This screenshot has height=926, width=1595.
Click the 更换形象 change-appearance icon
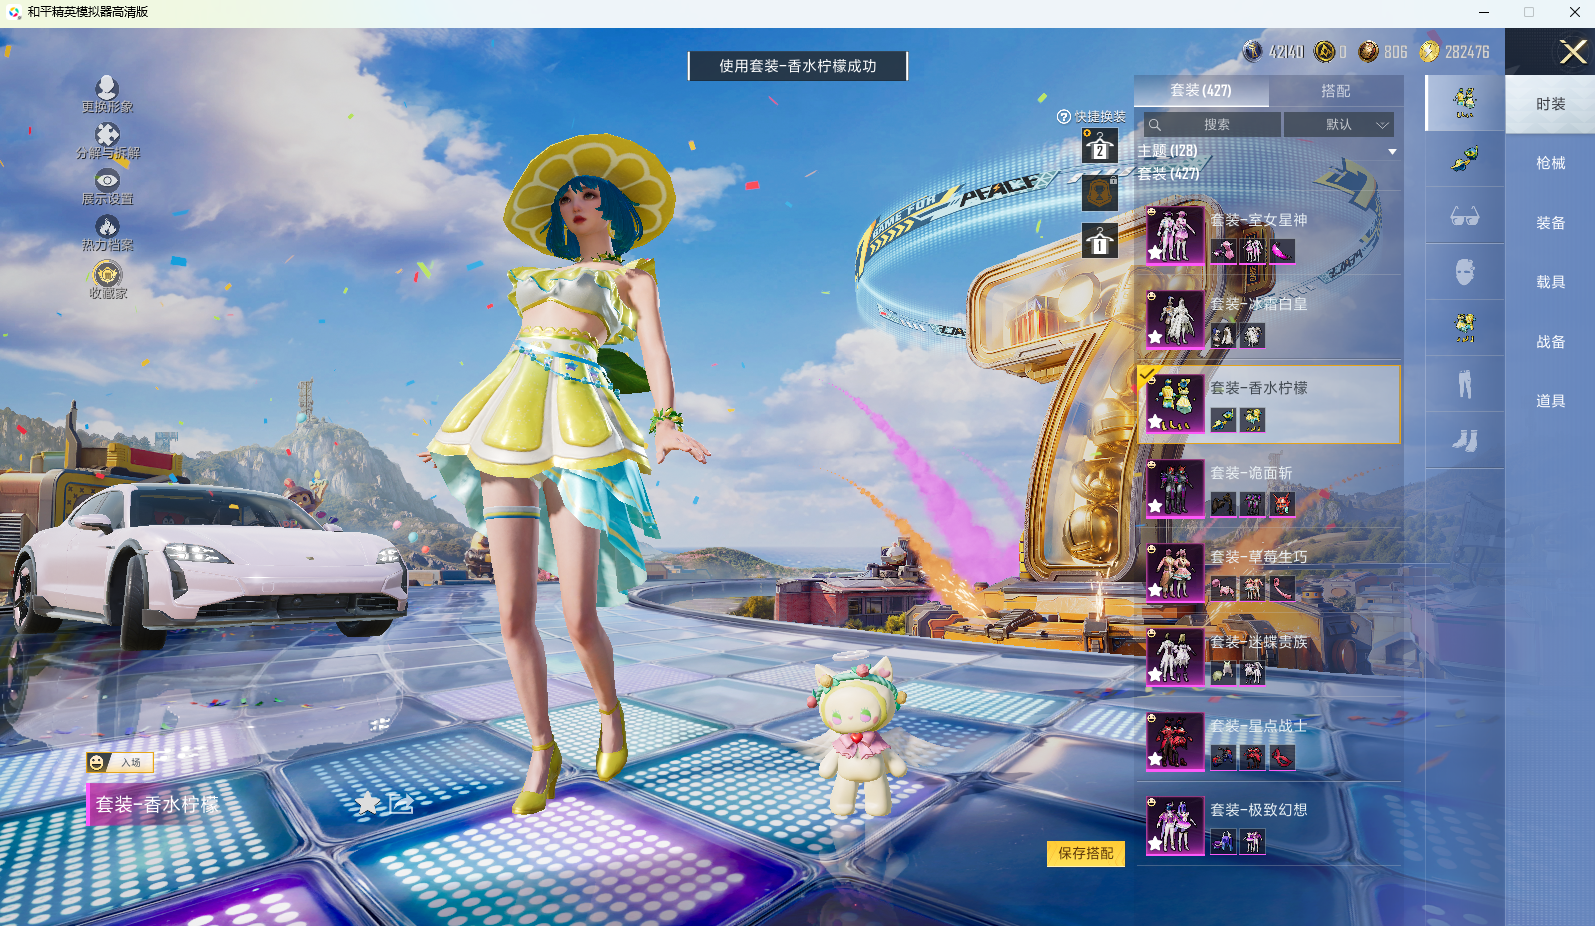click(107, 88)
